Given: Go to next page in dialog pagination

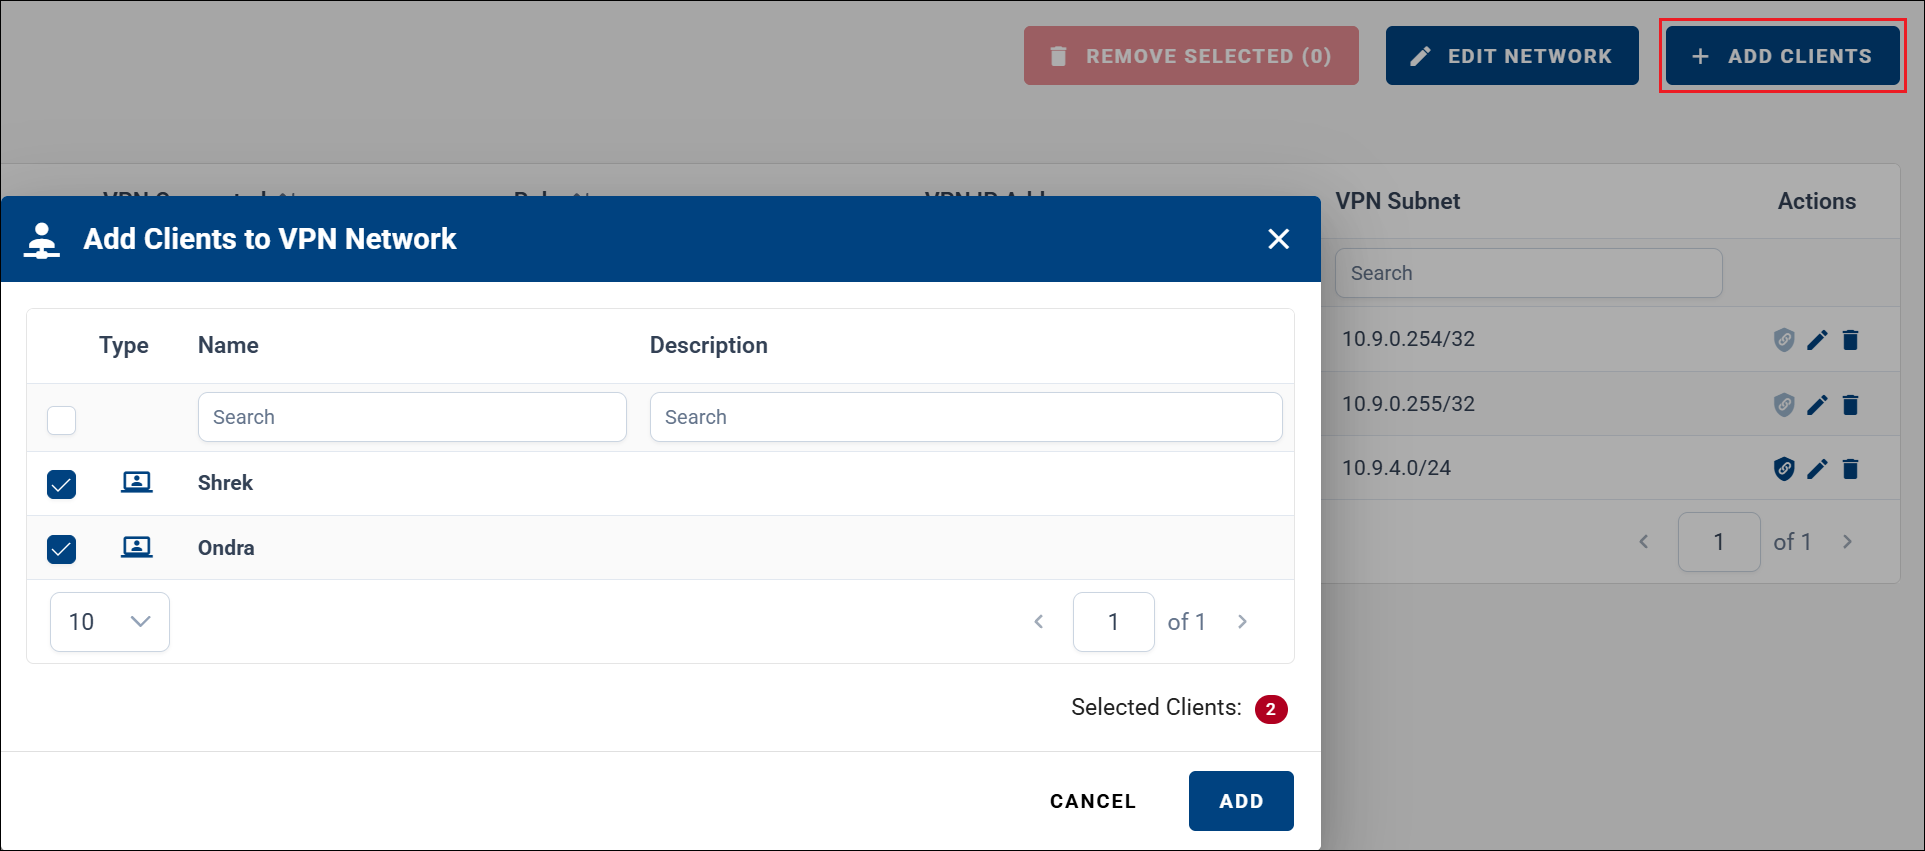Looking at the screenshot, I should (x=1243, y=622).
